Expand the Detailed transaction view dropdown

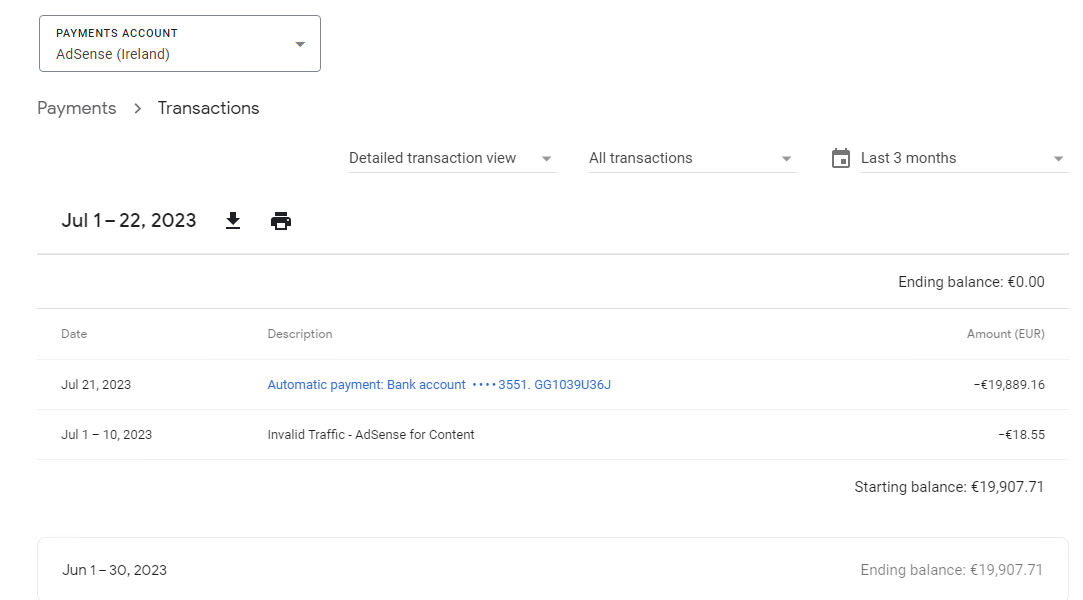point(452,158)
